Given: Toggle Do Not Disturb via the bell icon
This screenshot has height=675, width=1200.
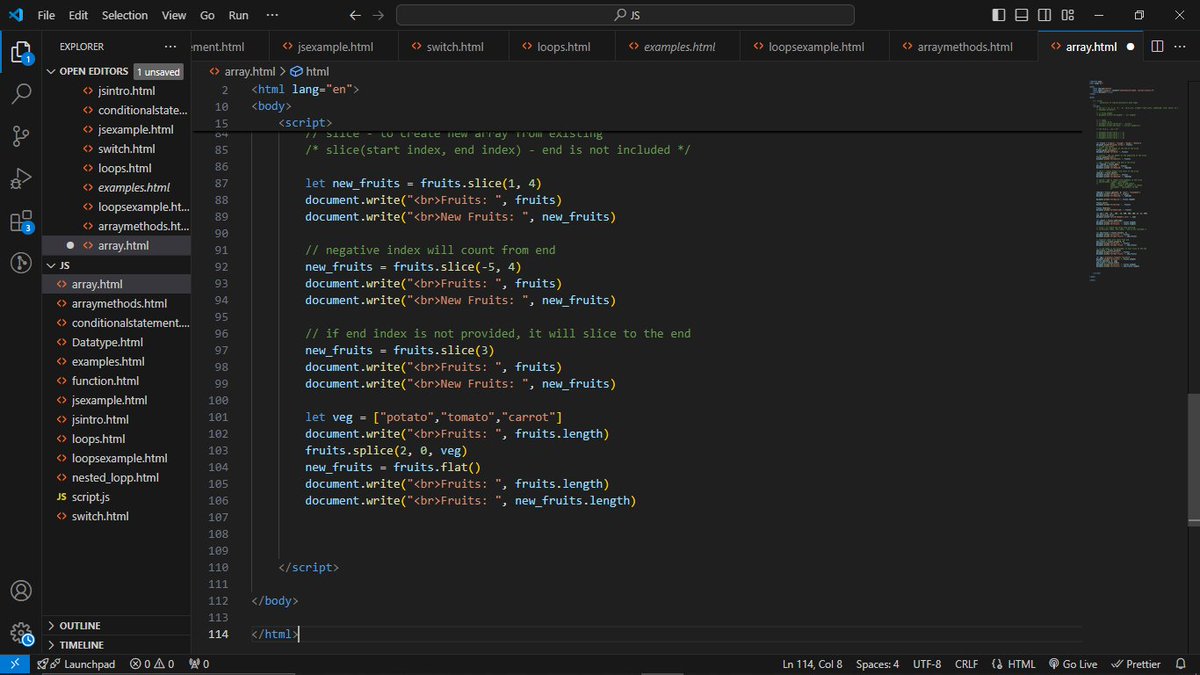Looking at the screenshot, I should [1182, 663].
